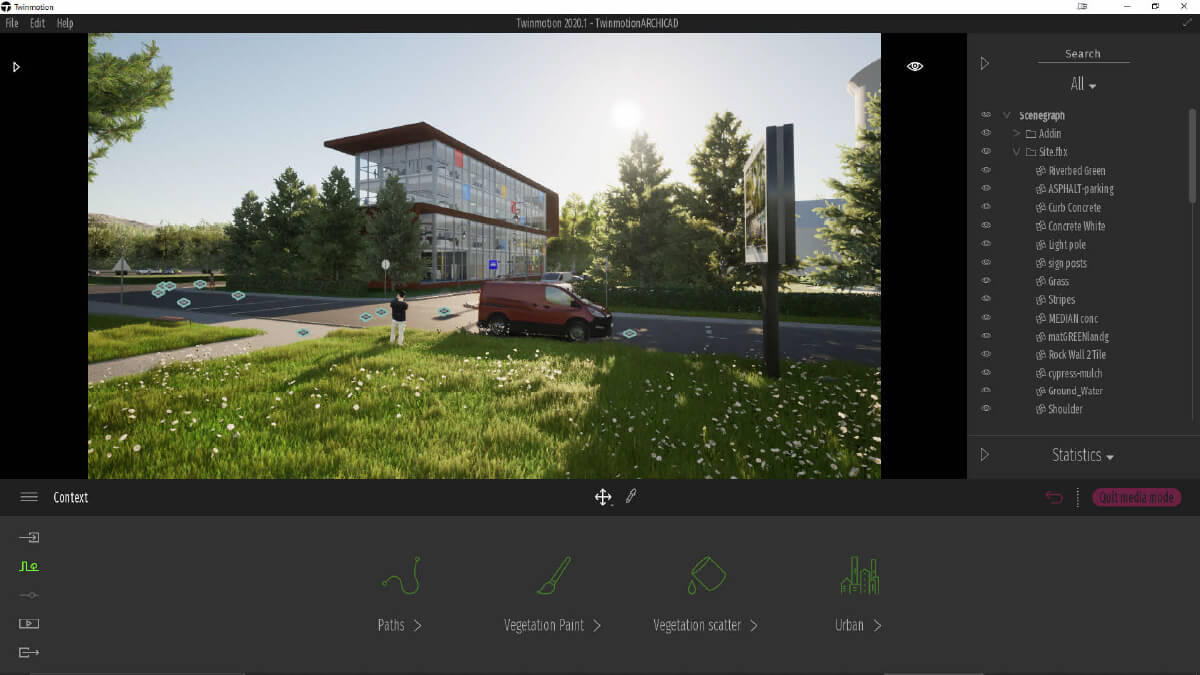
Task: Select the Vegetation Paint brush icon
Action: (553, 576)
